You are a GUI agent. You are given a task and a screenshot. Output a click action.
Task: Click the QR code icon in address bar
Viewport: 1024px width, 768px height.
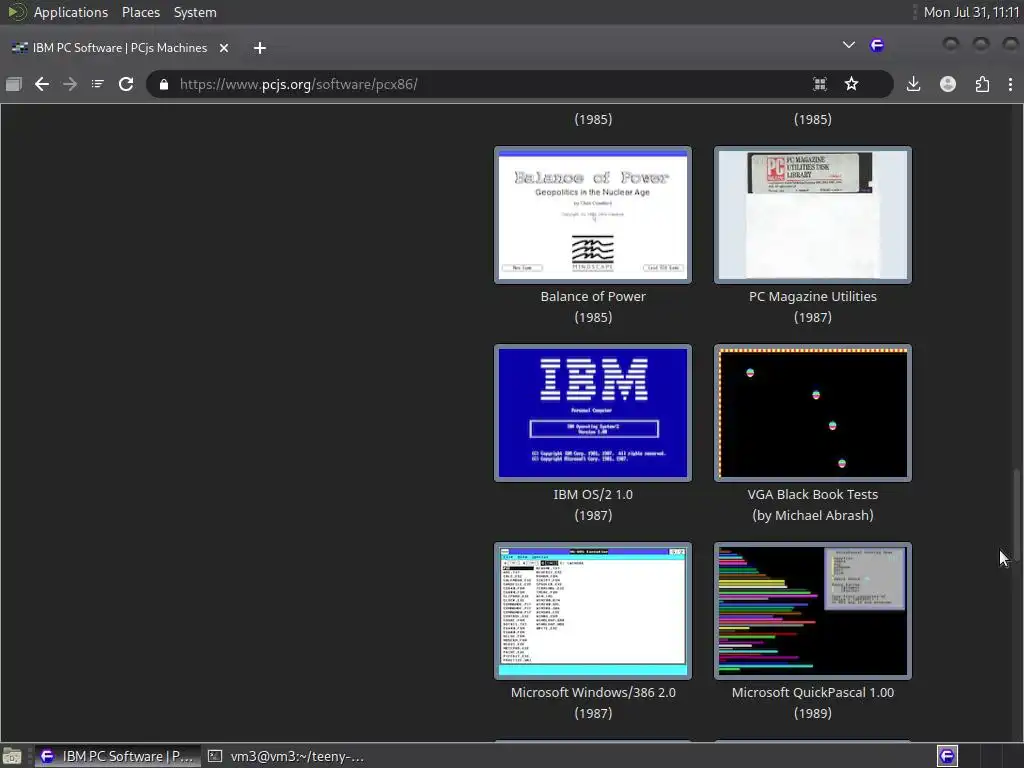(x=820, y=84)
